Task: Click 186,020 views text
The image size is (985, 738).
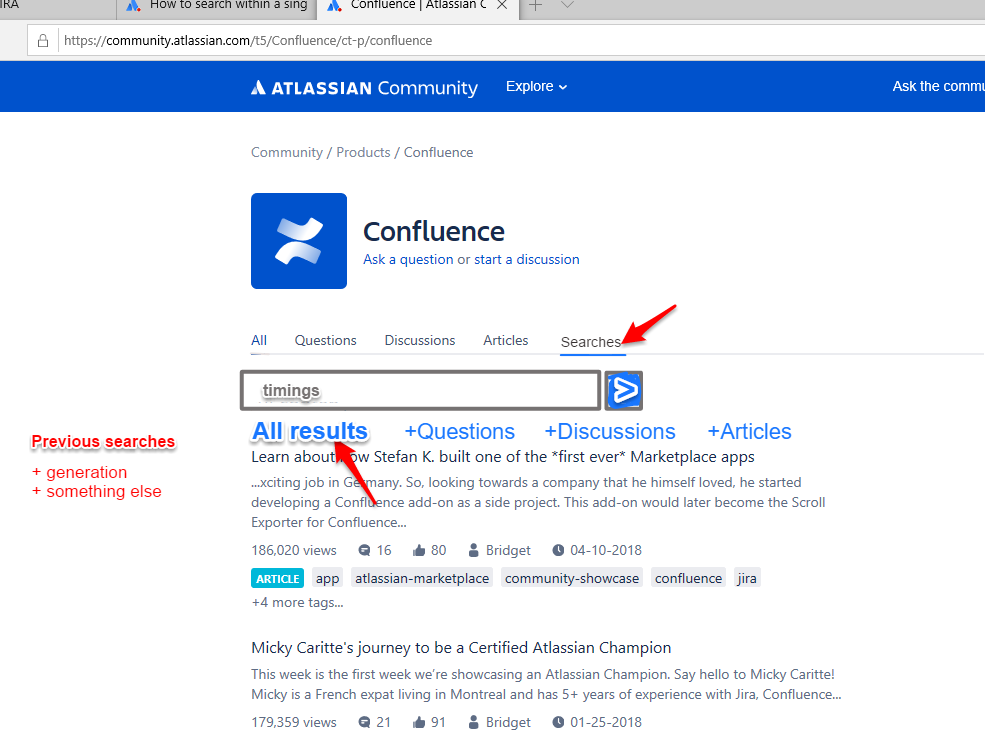Action: tap(294, 551)
